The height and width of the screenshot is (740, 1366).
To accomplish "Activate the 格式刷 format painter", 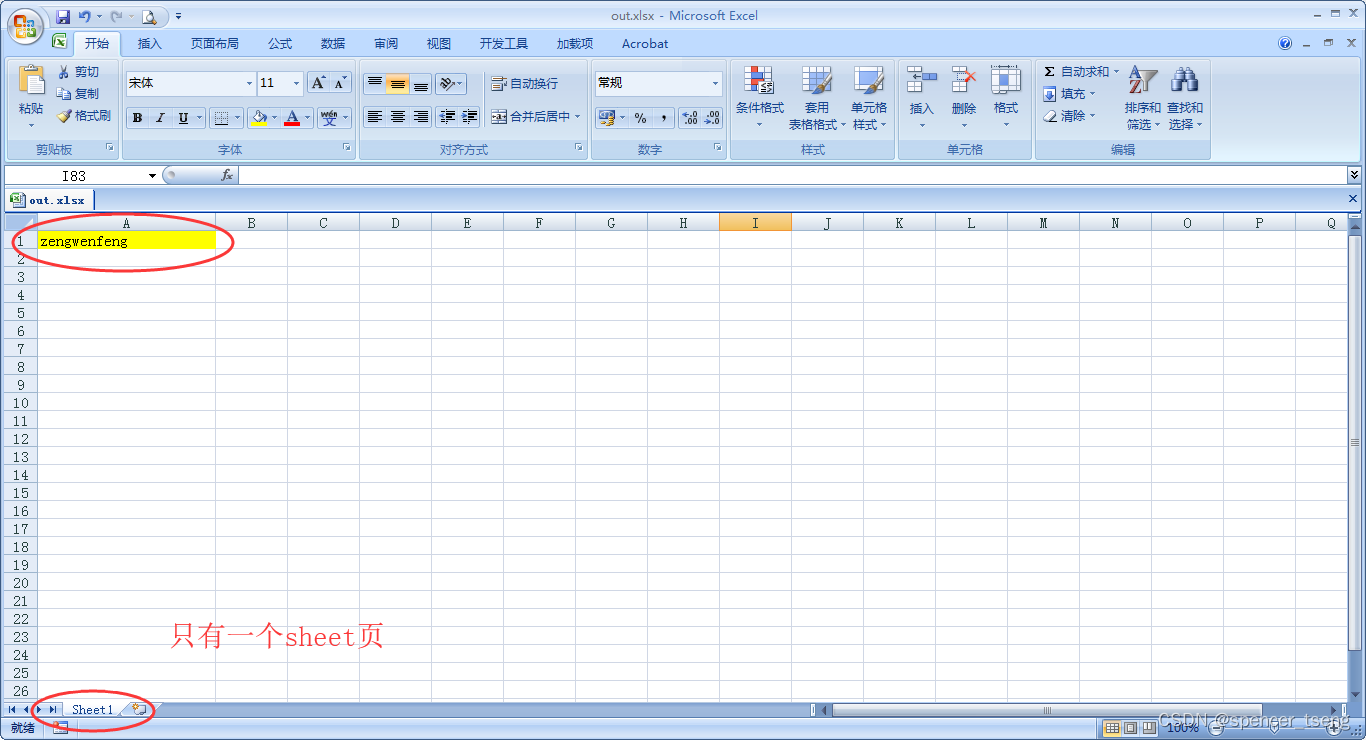I will click(84, 116).
